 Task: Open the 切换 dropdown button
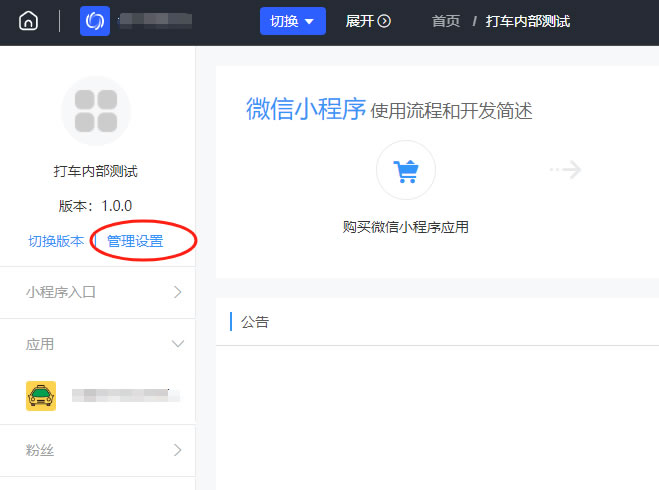(x=293, y=21)
